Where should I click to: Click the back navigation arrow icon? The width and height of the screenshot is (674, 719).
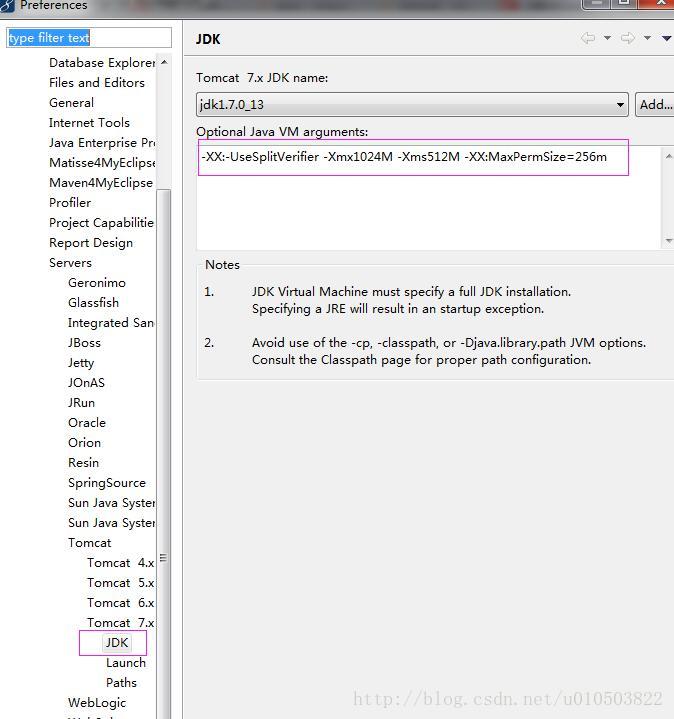(588, 38)
